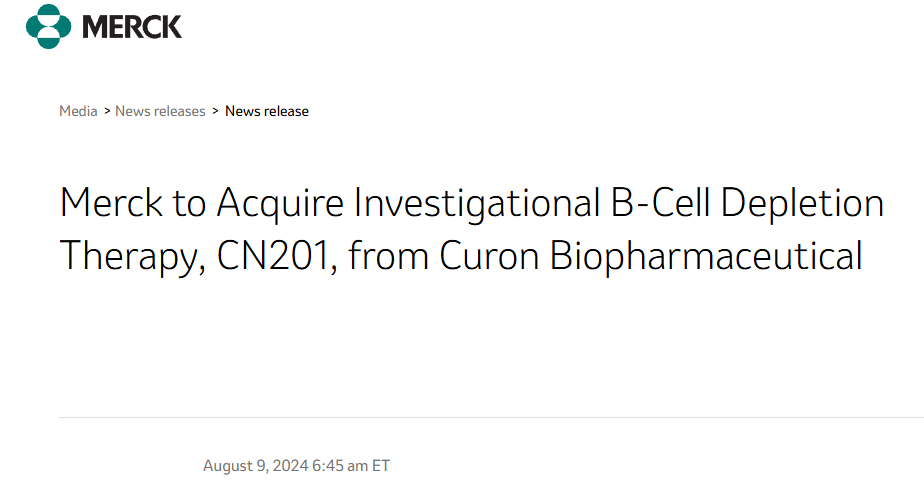Click the 6:45 am ET time stamp
Screen dimensions: 924x489
click(351, 465)
